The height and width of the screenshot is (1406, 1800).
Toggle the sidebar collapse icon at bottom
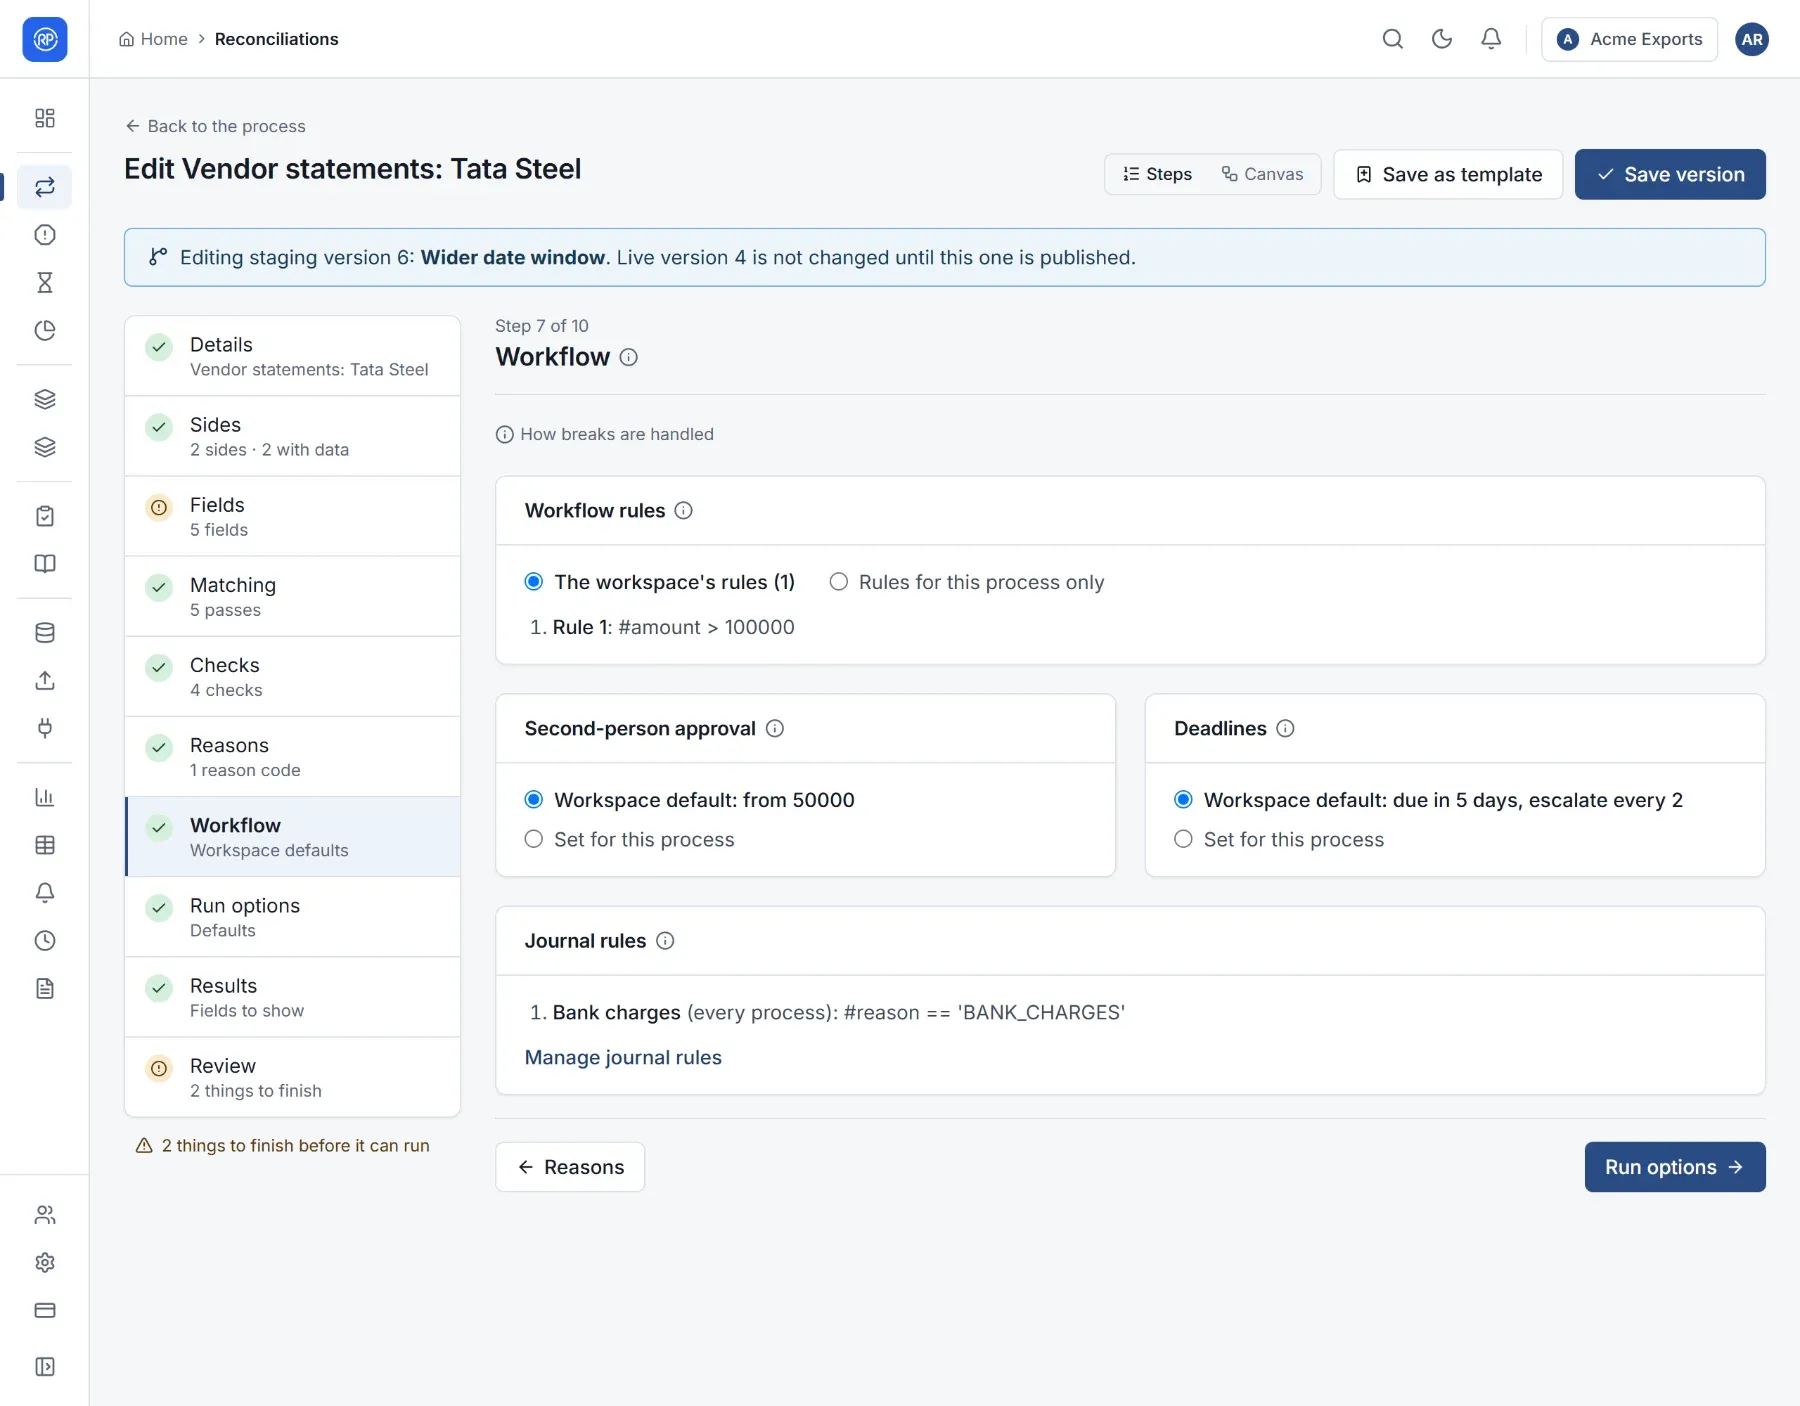pos(45,1367)
